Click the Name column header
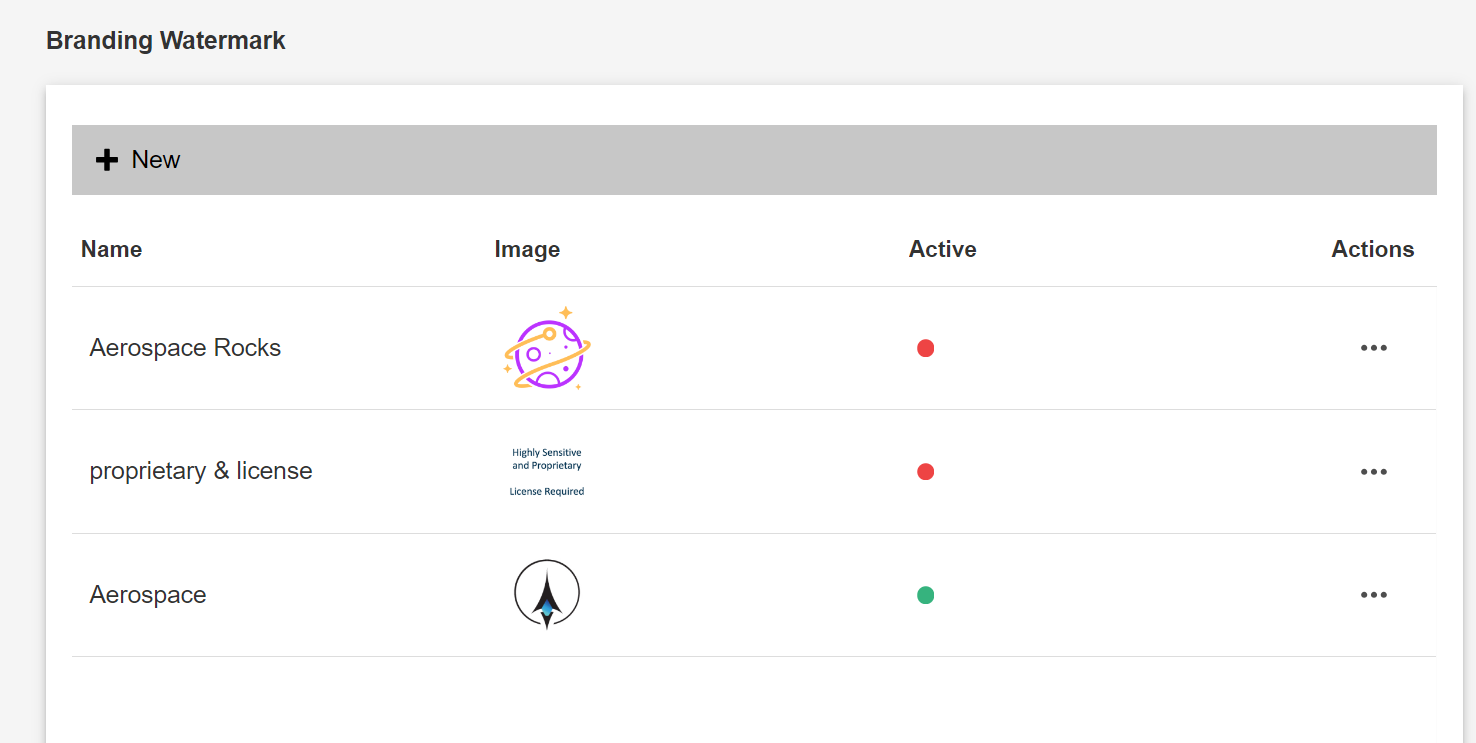Viewport: 1476px width, 743px height. (111, 249)
